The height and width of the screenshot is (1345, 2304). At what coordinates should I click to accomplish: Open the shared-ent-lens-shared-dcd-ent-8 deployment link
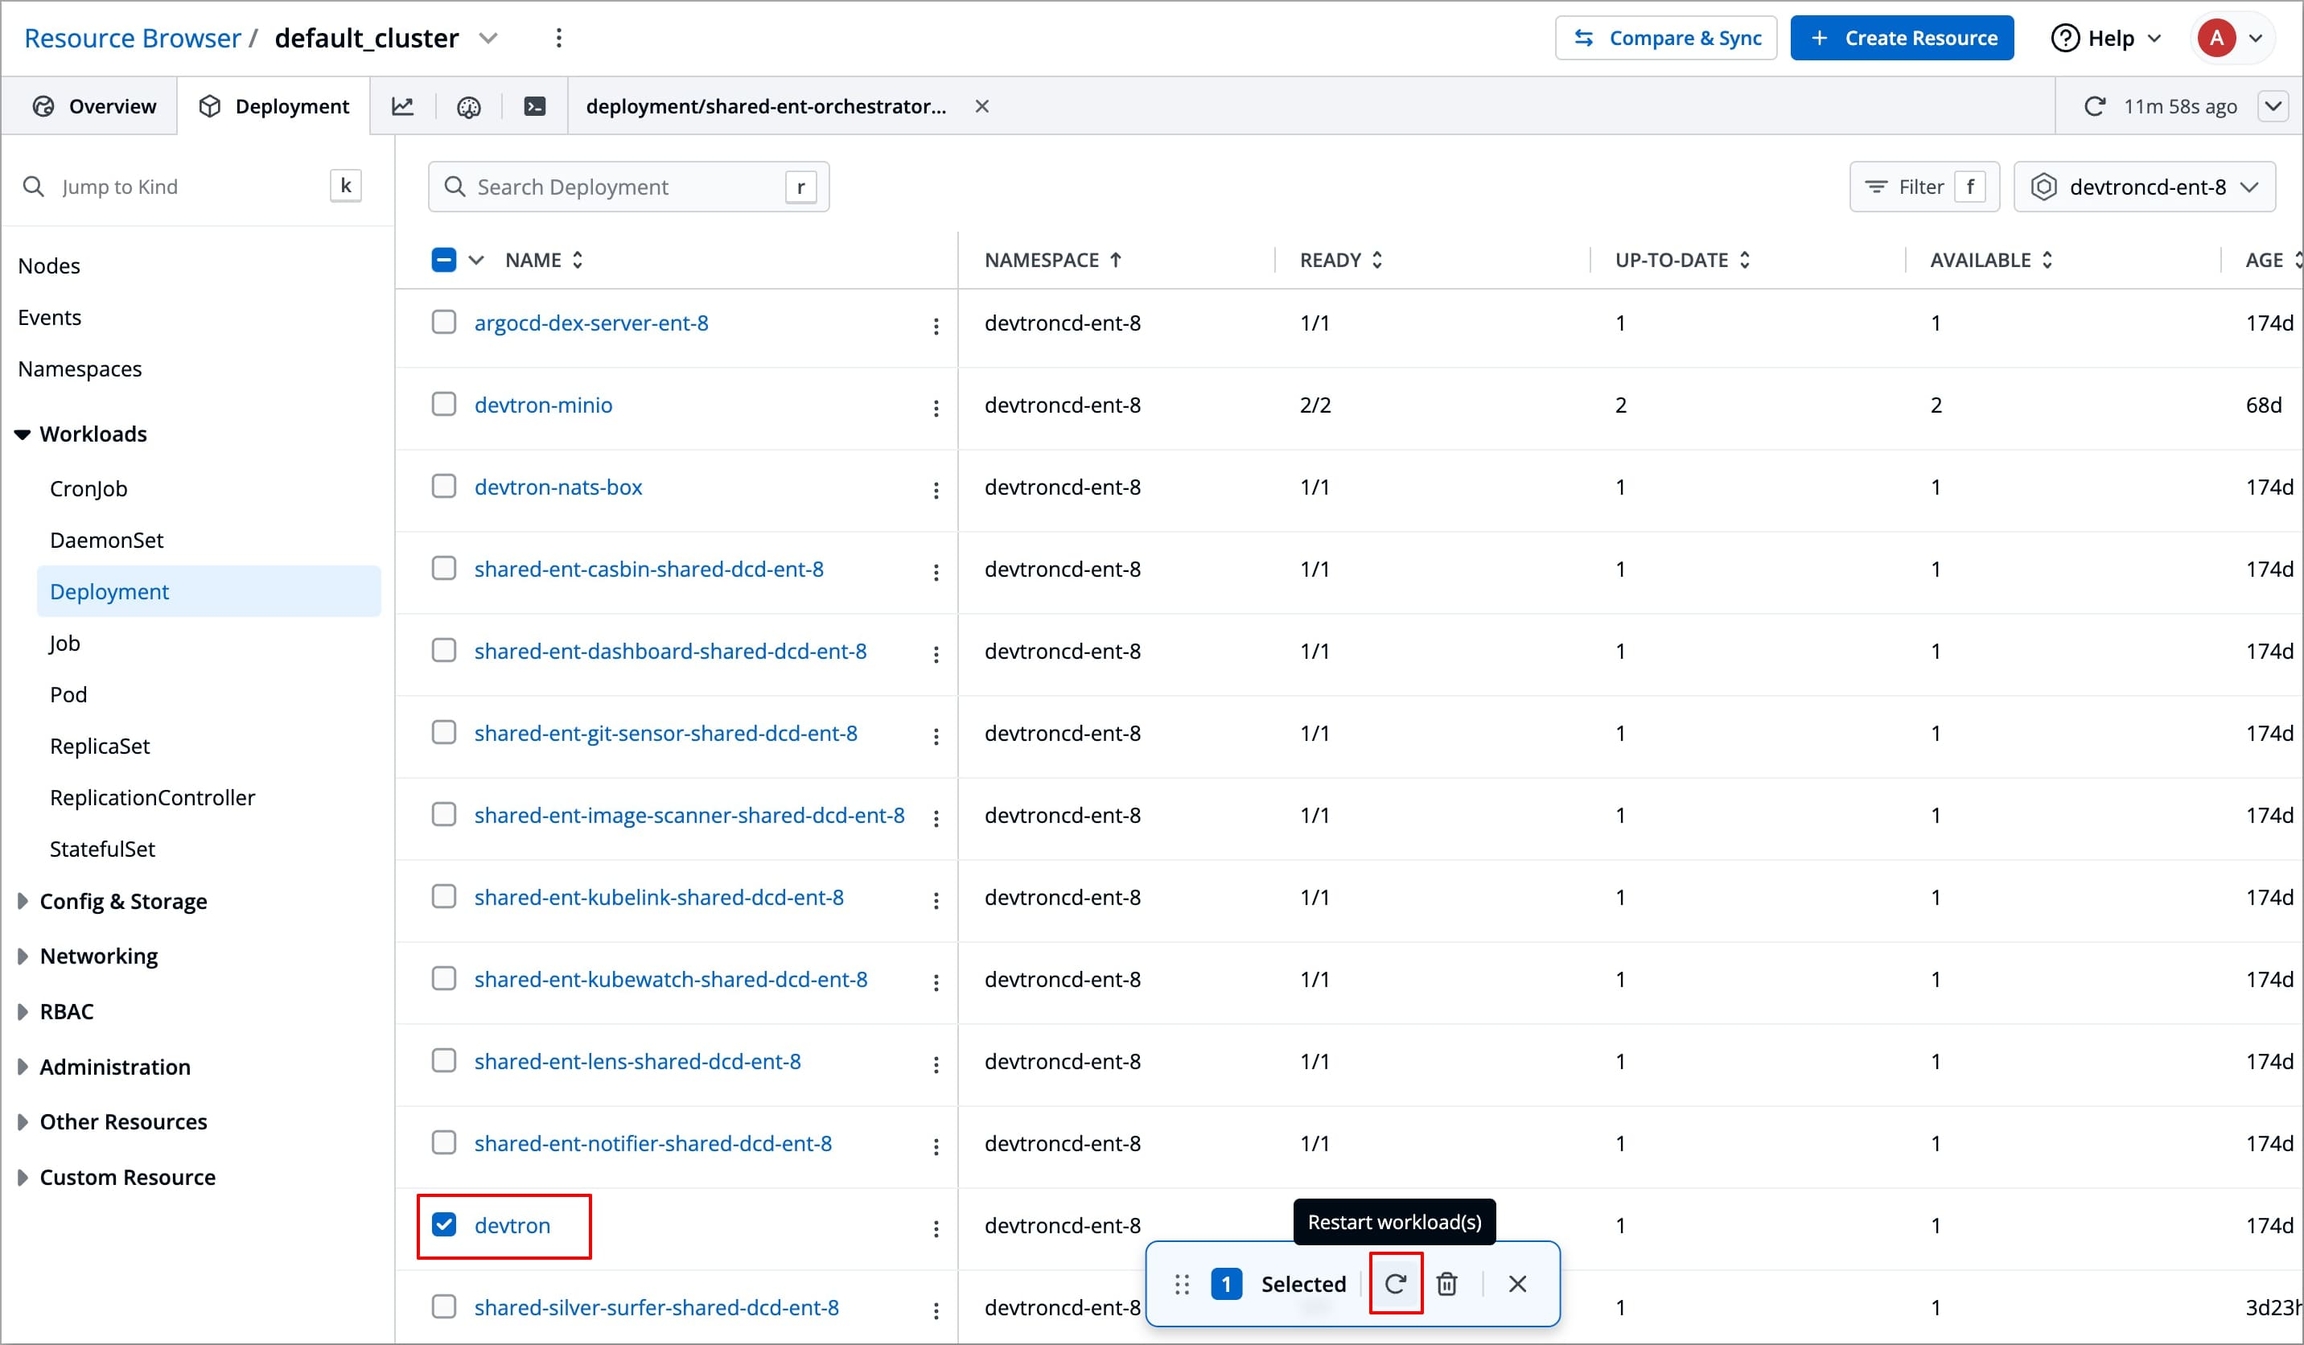click(x=637, y=1061)
